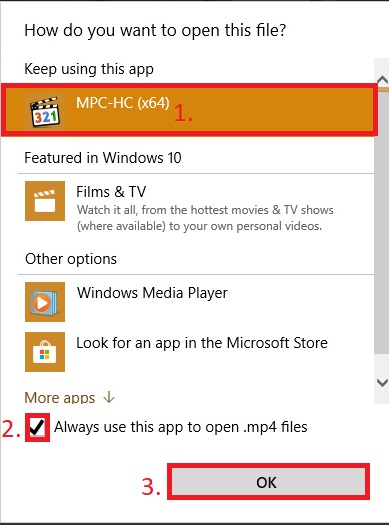Open Look for an app in the Microsoft Store
Viewport: 389px width, 525px height.
pos(202,343)
